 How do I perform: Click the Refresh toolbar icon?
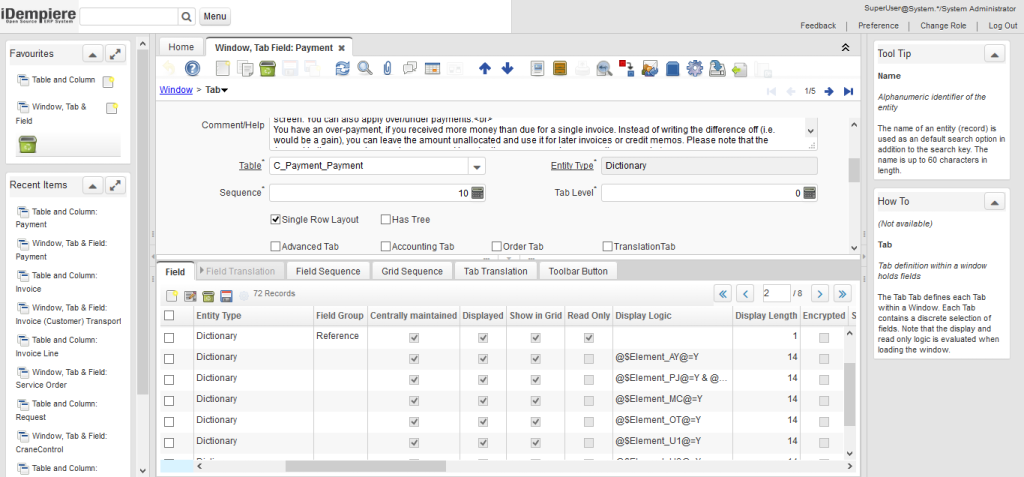342,69
